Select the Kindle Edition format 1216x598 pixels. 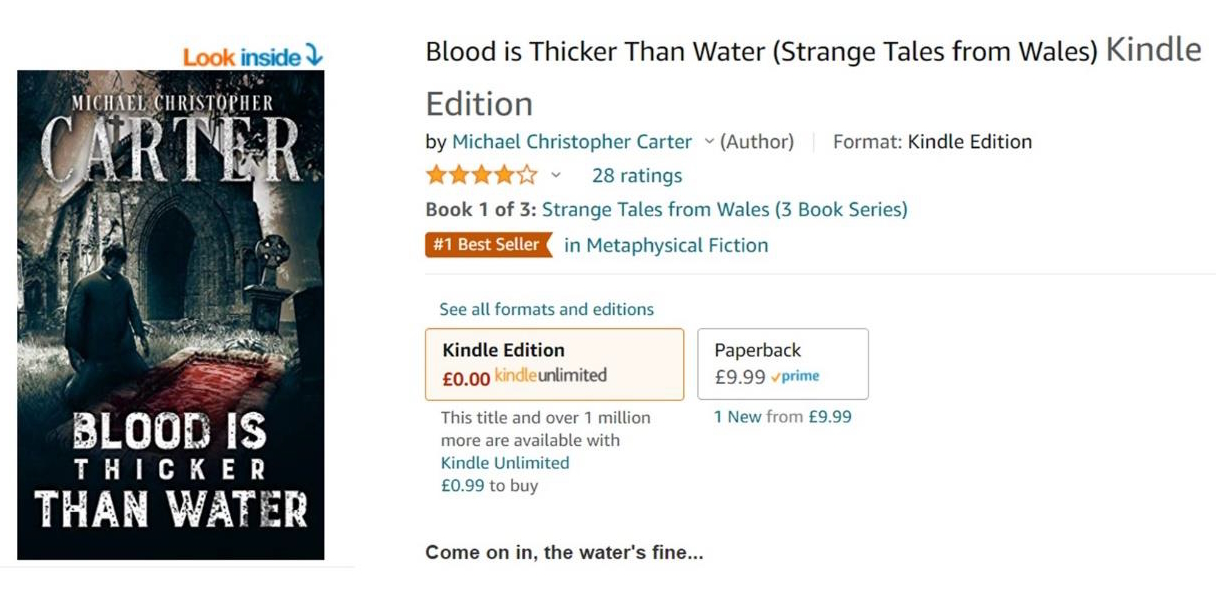click(x=554, y=363)
